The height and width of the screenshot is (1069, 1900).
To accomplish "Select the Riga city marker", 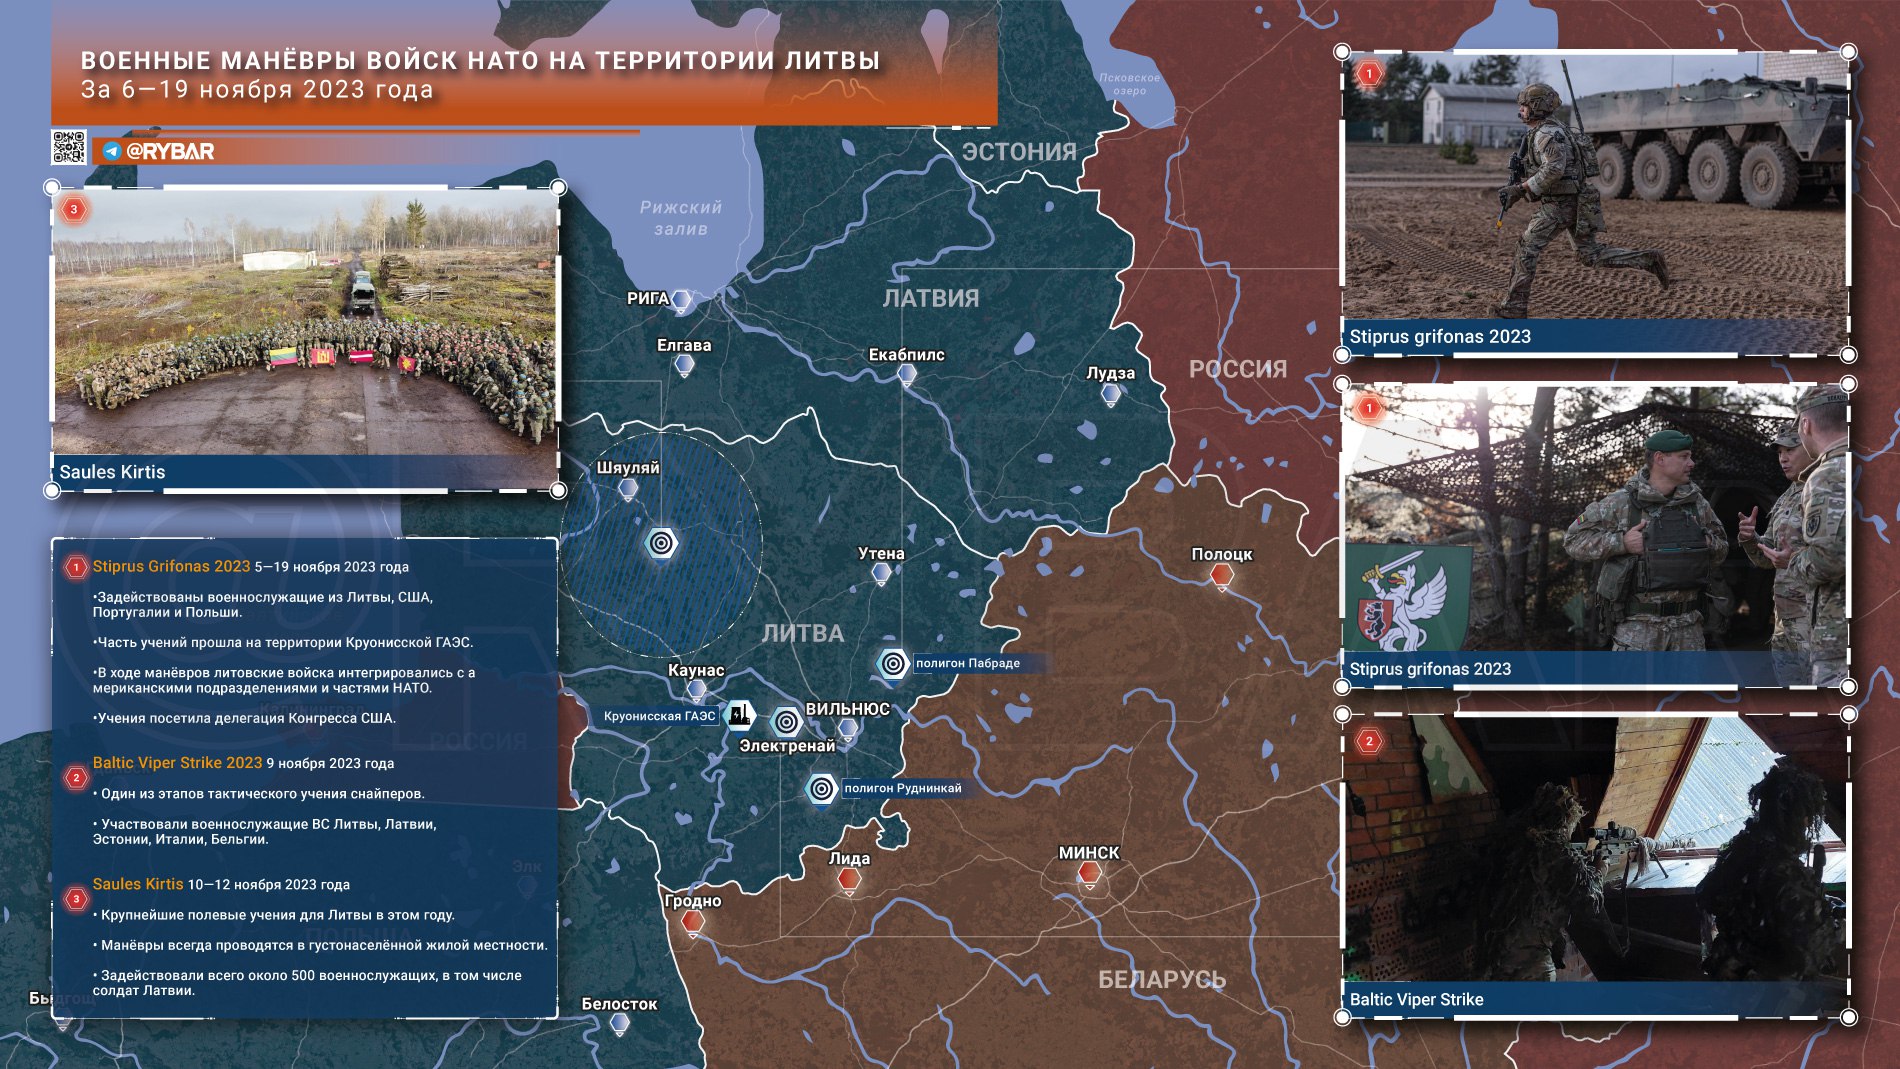I will pyautogui.click(x=682, y=300).
